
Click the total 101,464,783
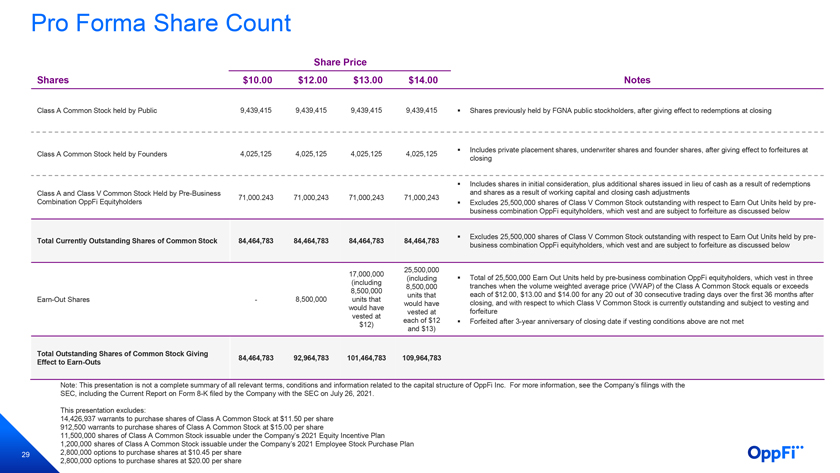point(366,358)
